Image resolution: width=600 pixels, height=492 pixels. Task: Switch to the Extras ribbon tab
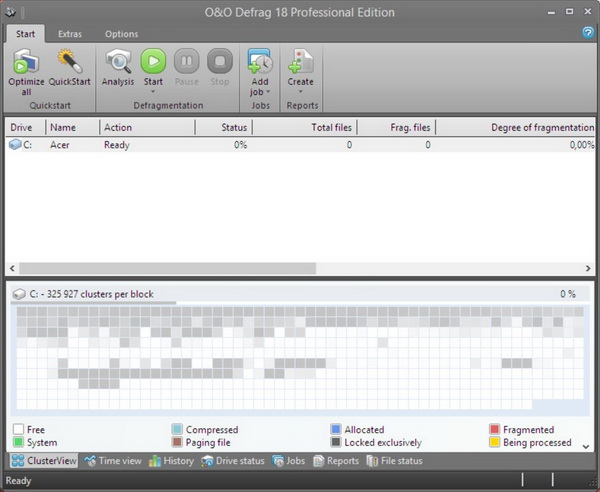70,34
